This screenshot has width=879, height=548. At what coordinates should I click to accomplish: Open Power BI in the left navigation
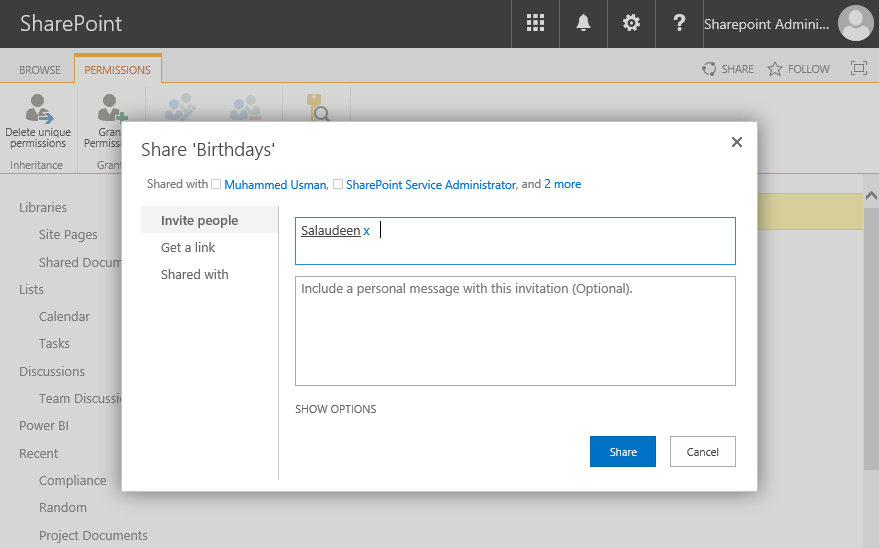[44, 425]
